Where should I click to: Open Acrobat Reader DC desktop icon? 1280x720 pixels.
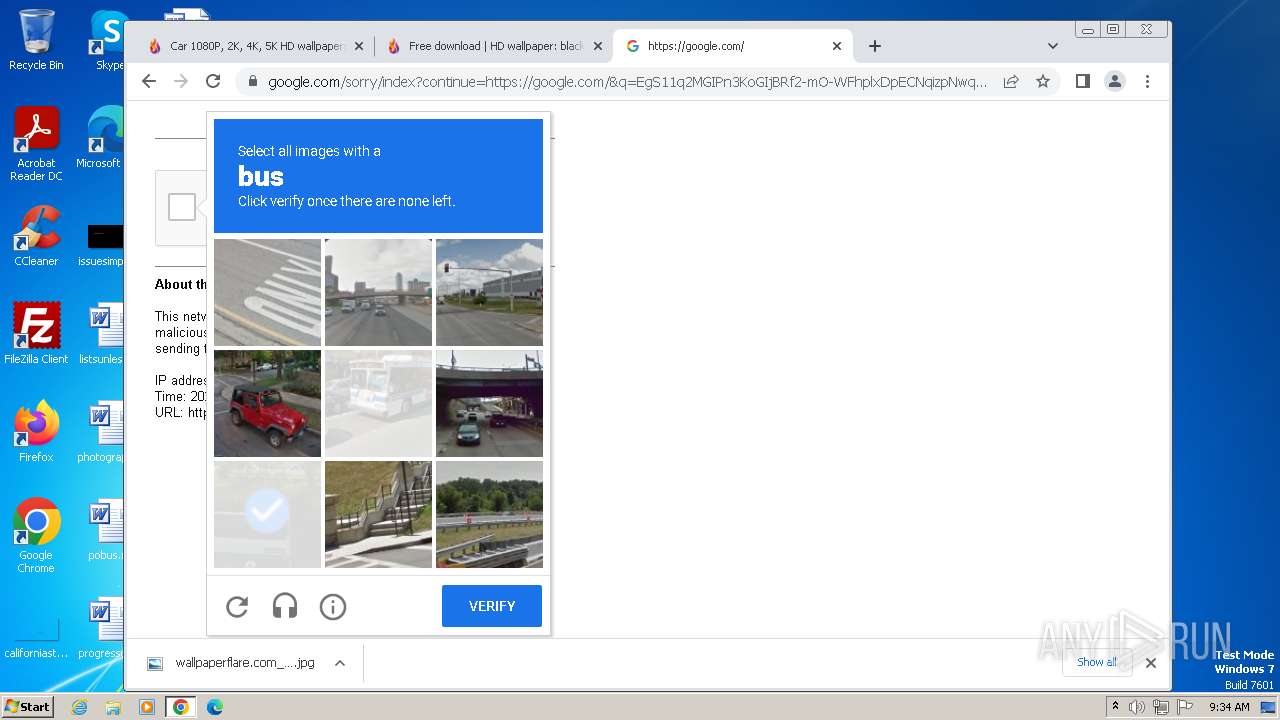(x=36, y=144)
